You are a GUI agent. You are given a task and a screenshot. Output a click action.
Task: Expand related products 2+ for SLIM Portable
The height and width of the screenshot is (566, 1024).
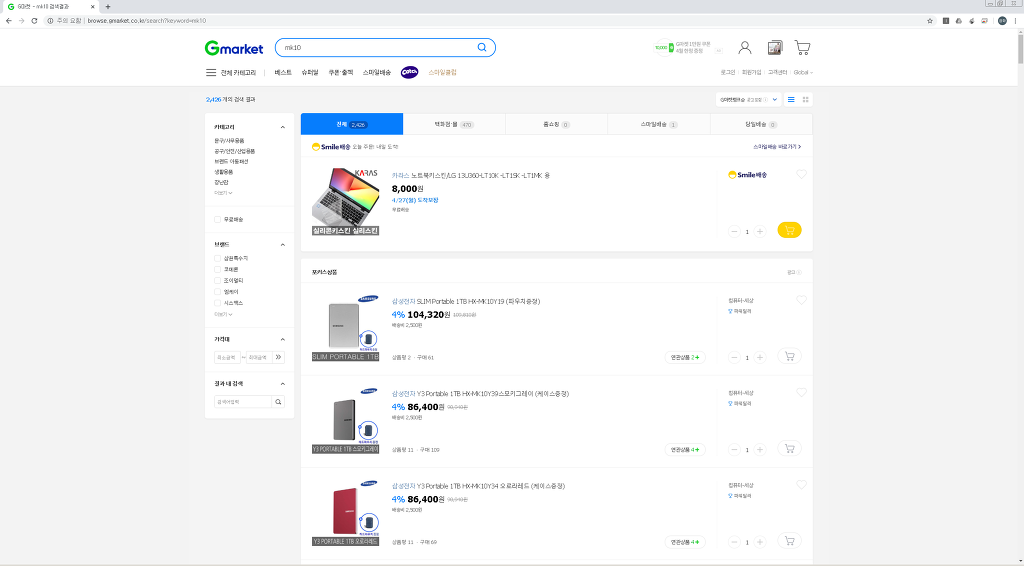(685, 358)
